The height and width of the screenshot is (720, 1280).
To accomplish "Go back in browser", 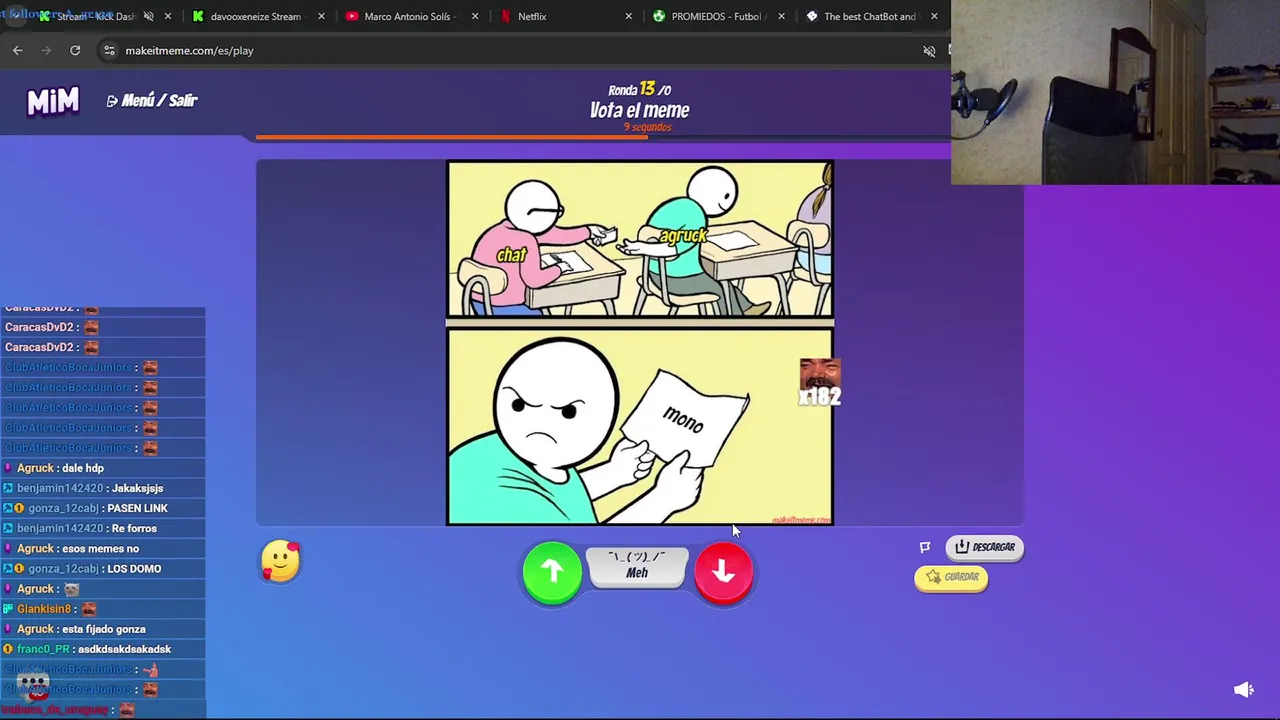I will pos(18,50).
